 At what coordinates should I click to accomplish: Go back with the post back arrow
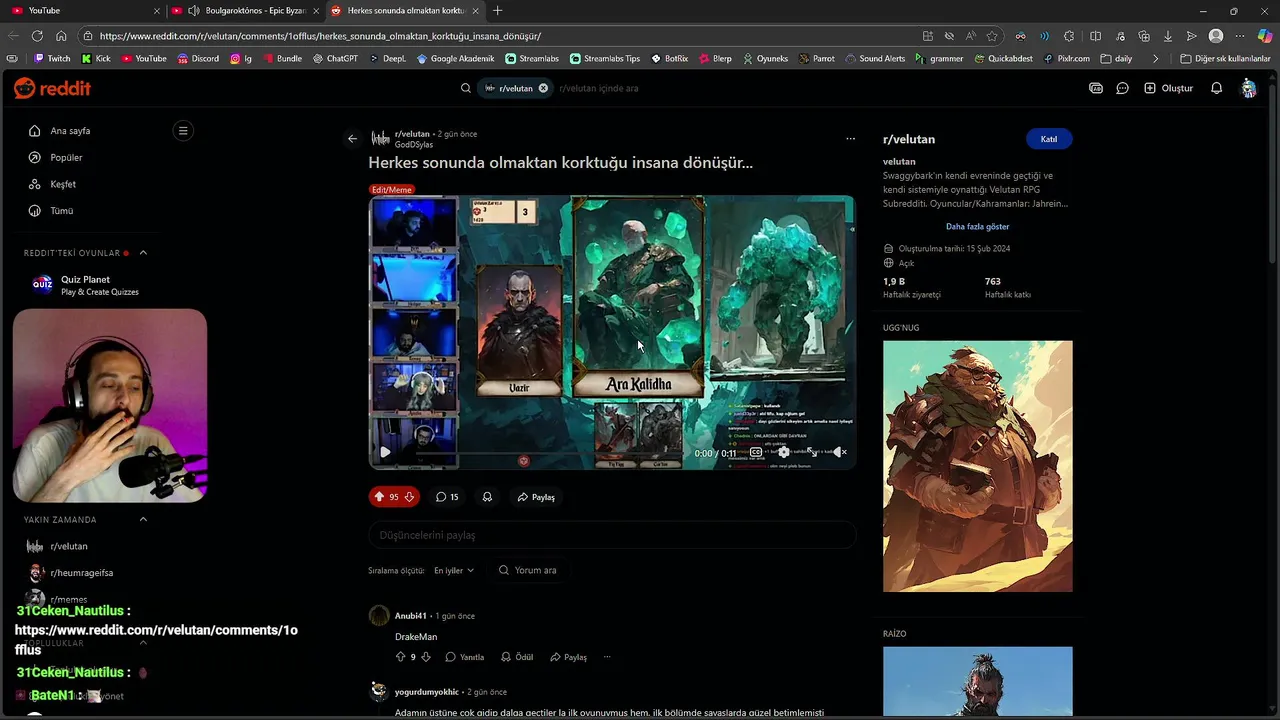352,139
